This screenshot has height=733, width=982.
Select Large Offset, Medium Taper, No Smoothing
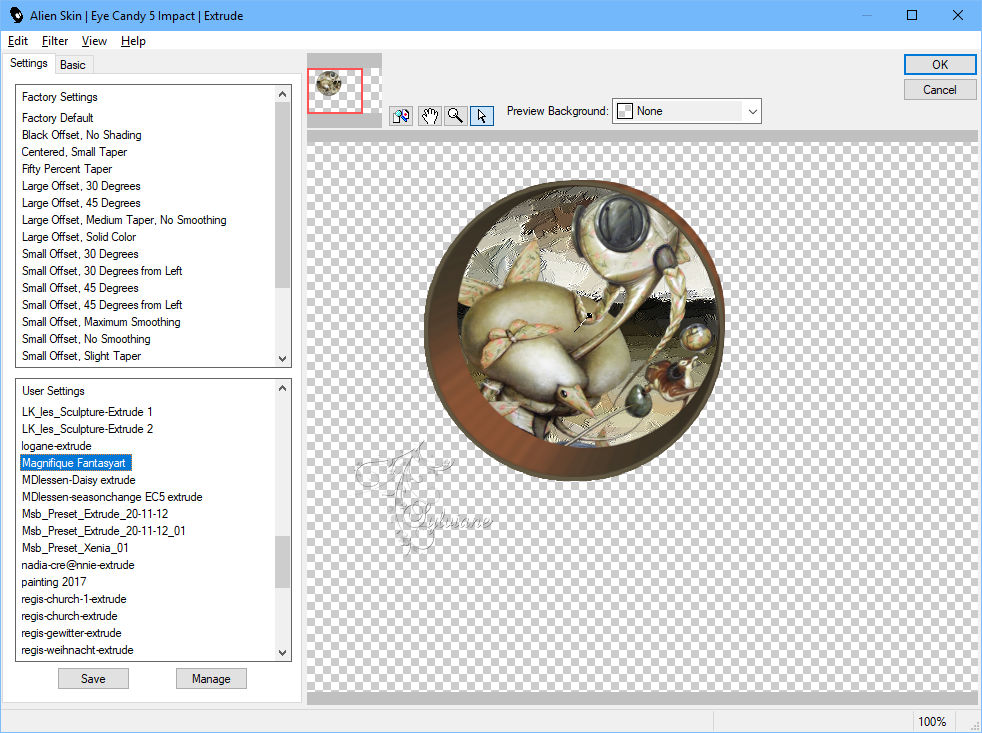click(124, 220)
